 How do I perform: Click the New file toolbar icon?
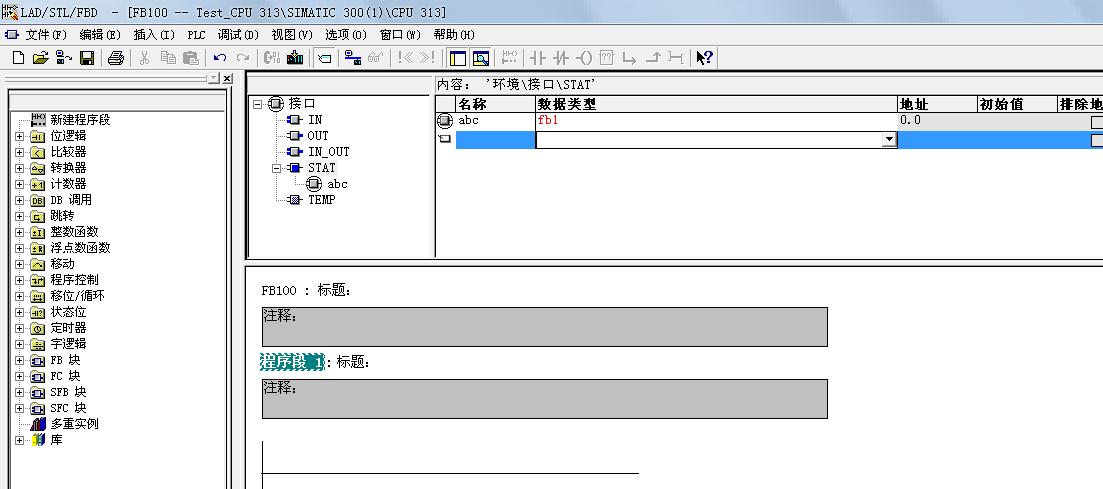[x=18, y=58]
